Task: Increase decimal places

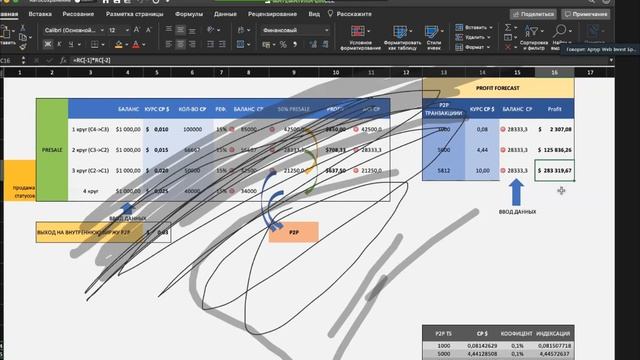Action: (x=313, y=44)
